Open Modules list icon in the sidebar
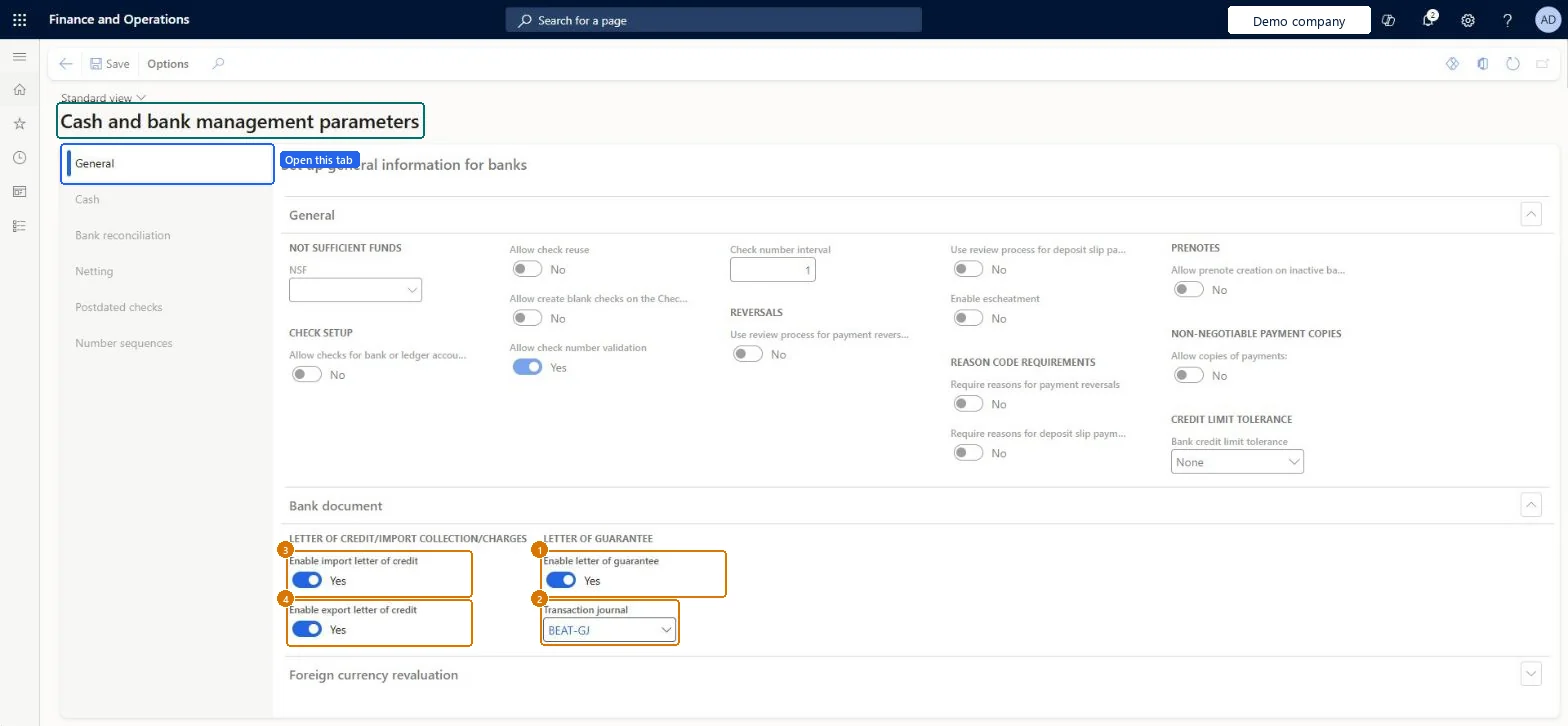Viewport: 1568px width, 726px height. (x=19, y=226)
